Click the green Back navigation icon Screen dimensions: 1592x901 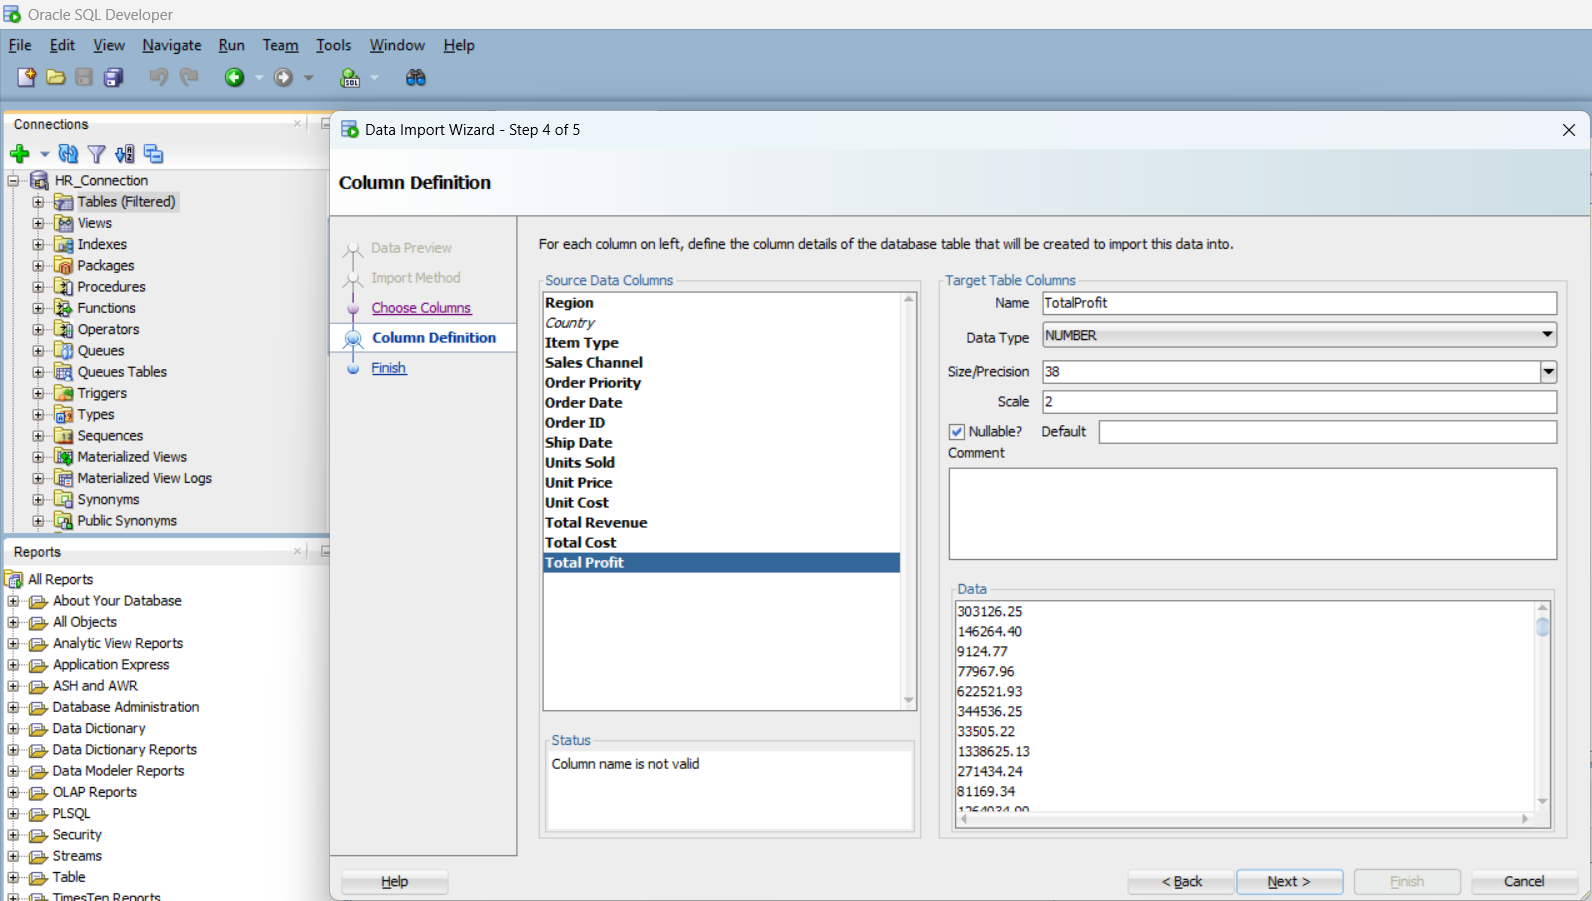click(x=234, y=77)
